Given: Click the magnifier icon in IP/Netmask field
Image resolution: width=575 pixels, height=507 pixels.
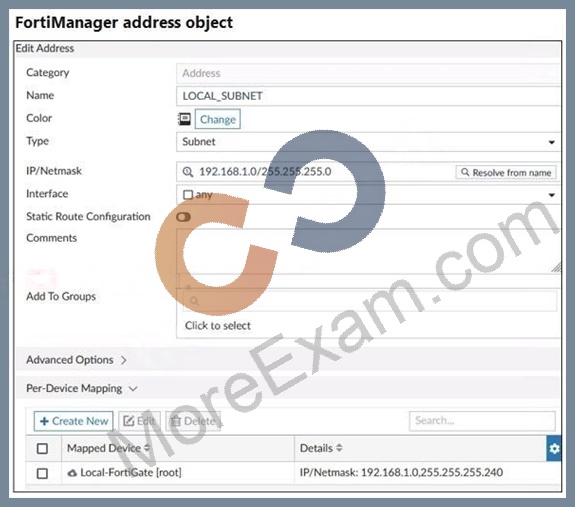Looking at the screenshot, I should click(188, 172).
